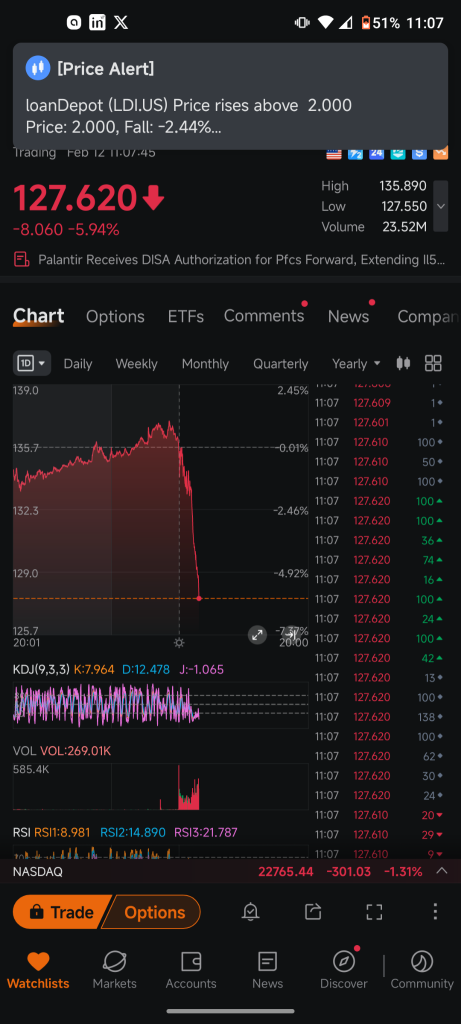Open the Palantir DISA Authorization headline
Image resolution: width=461 pixels, height=1024 pixels.
point(242,259)
